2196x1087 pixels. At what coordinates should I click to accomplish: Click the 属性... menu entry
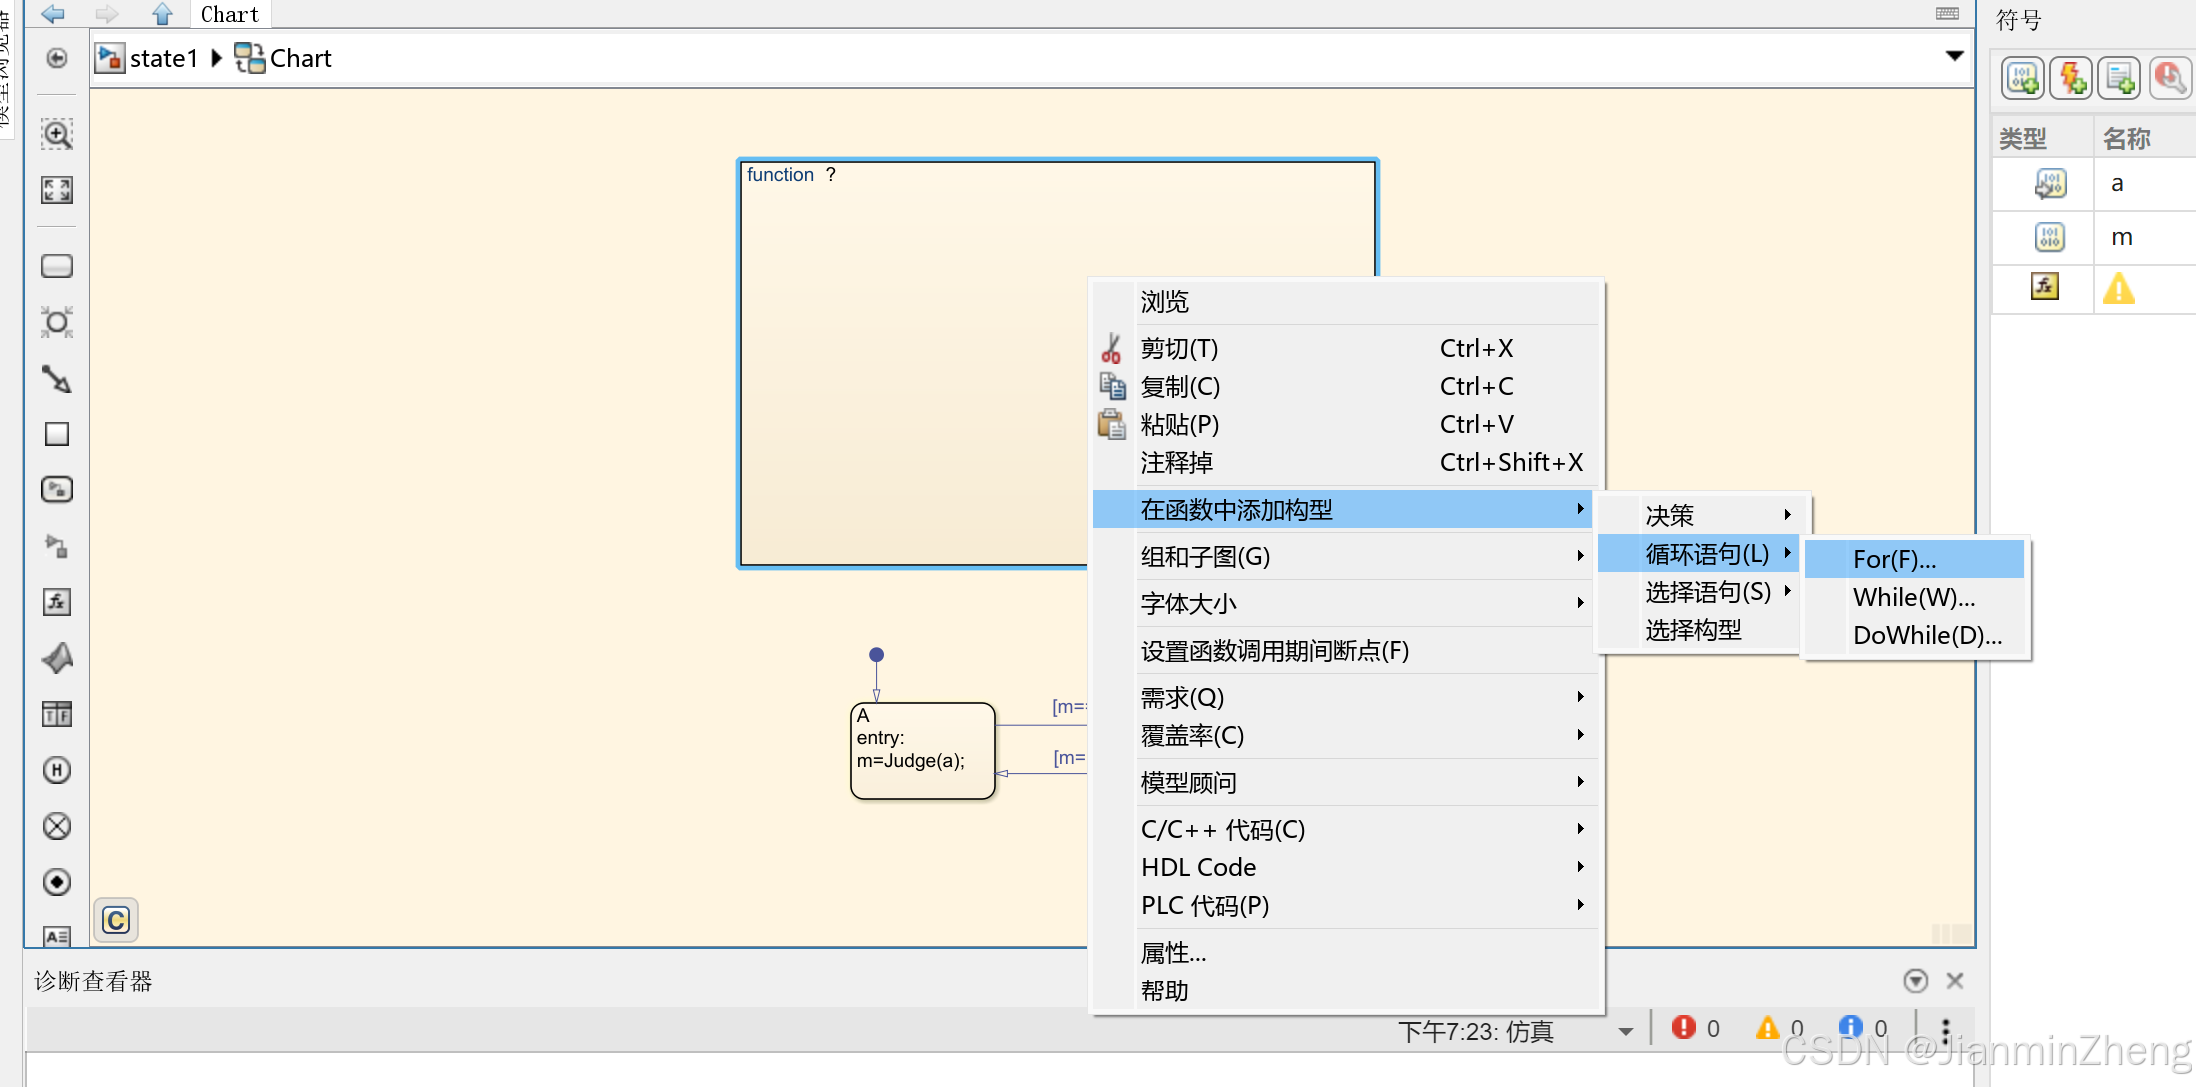click(1174, 952)
